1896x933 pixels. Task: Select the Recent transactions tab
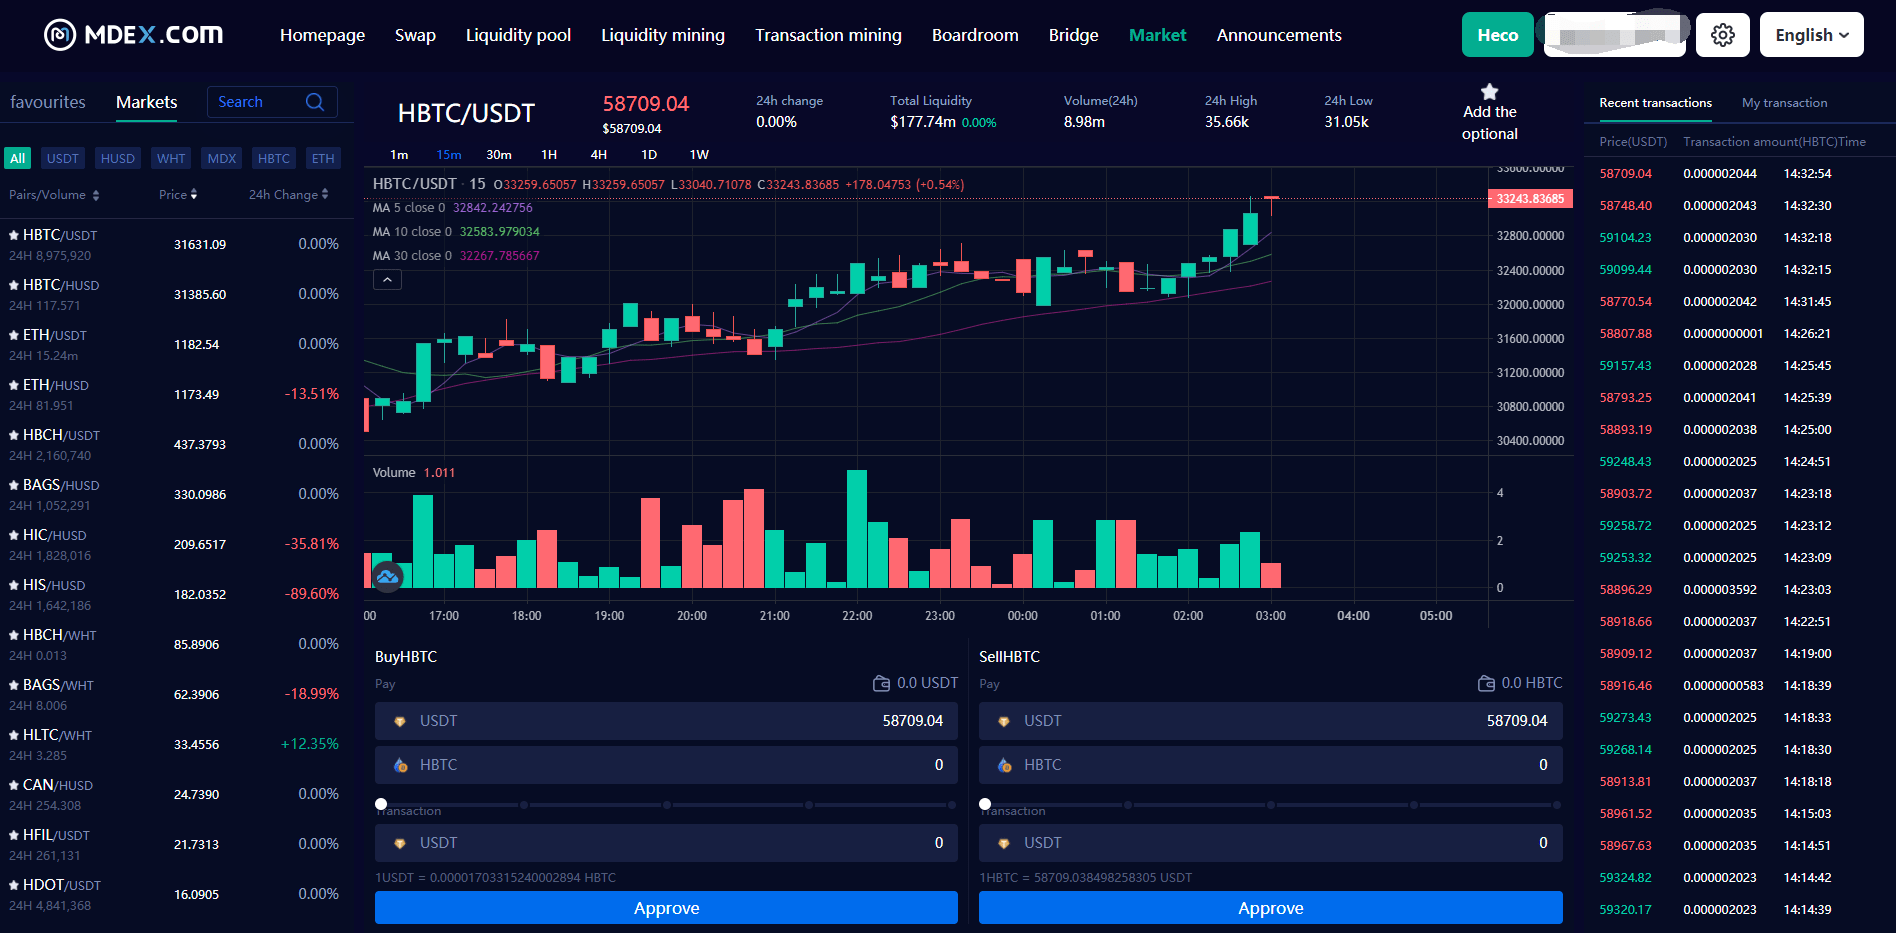point(1655,103)
